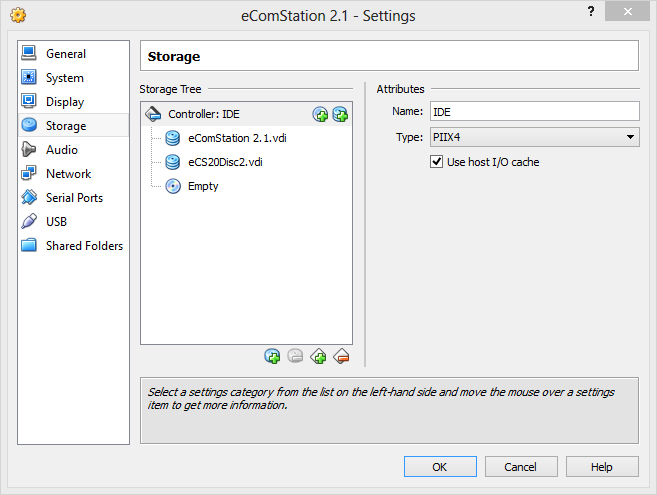Click the OK button
The width and height of the screenshot is (657, 495).
point(440,466)
